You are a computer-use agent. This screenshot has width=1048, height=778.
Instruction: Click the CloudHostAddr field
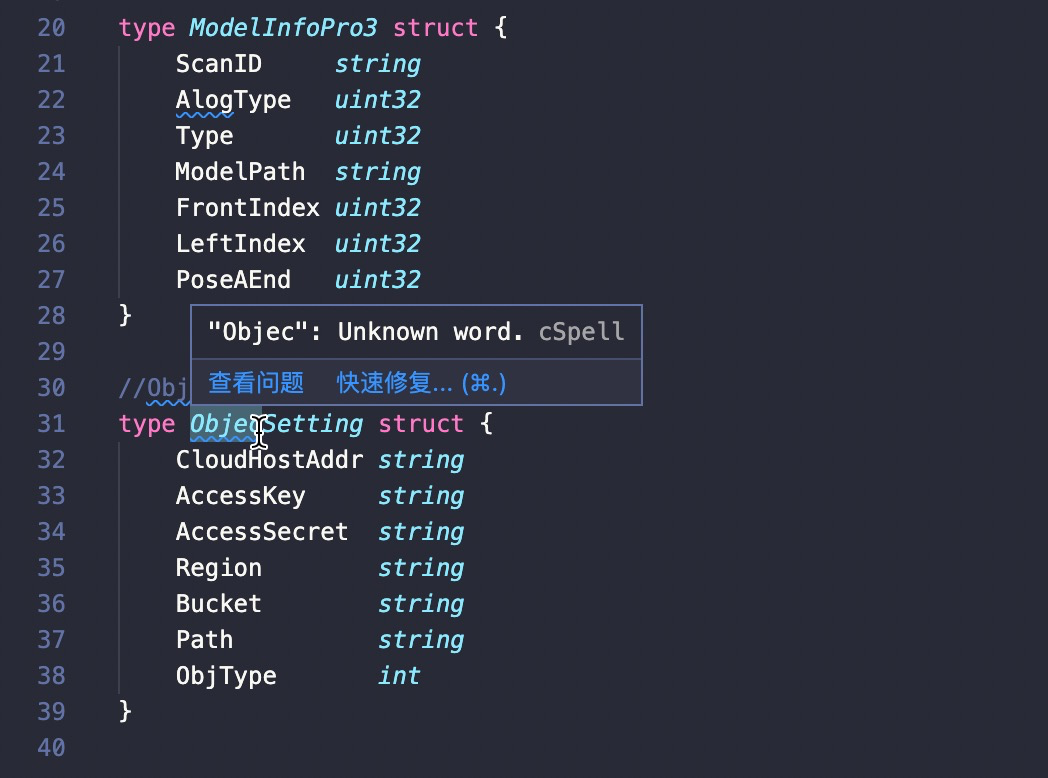pos(269,460)
